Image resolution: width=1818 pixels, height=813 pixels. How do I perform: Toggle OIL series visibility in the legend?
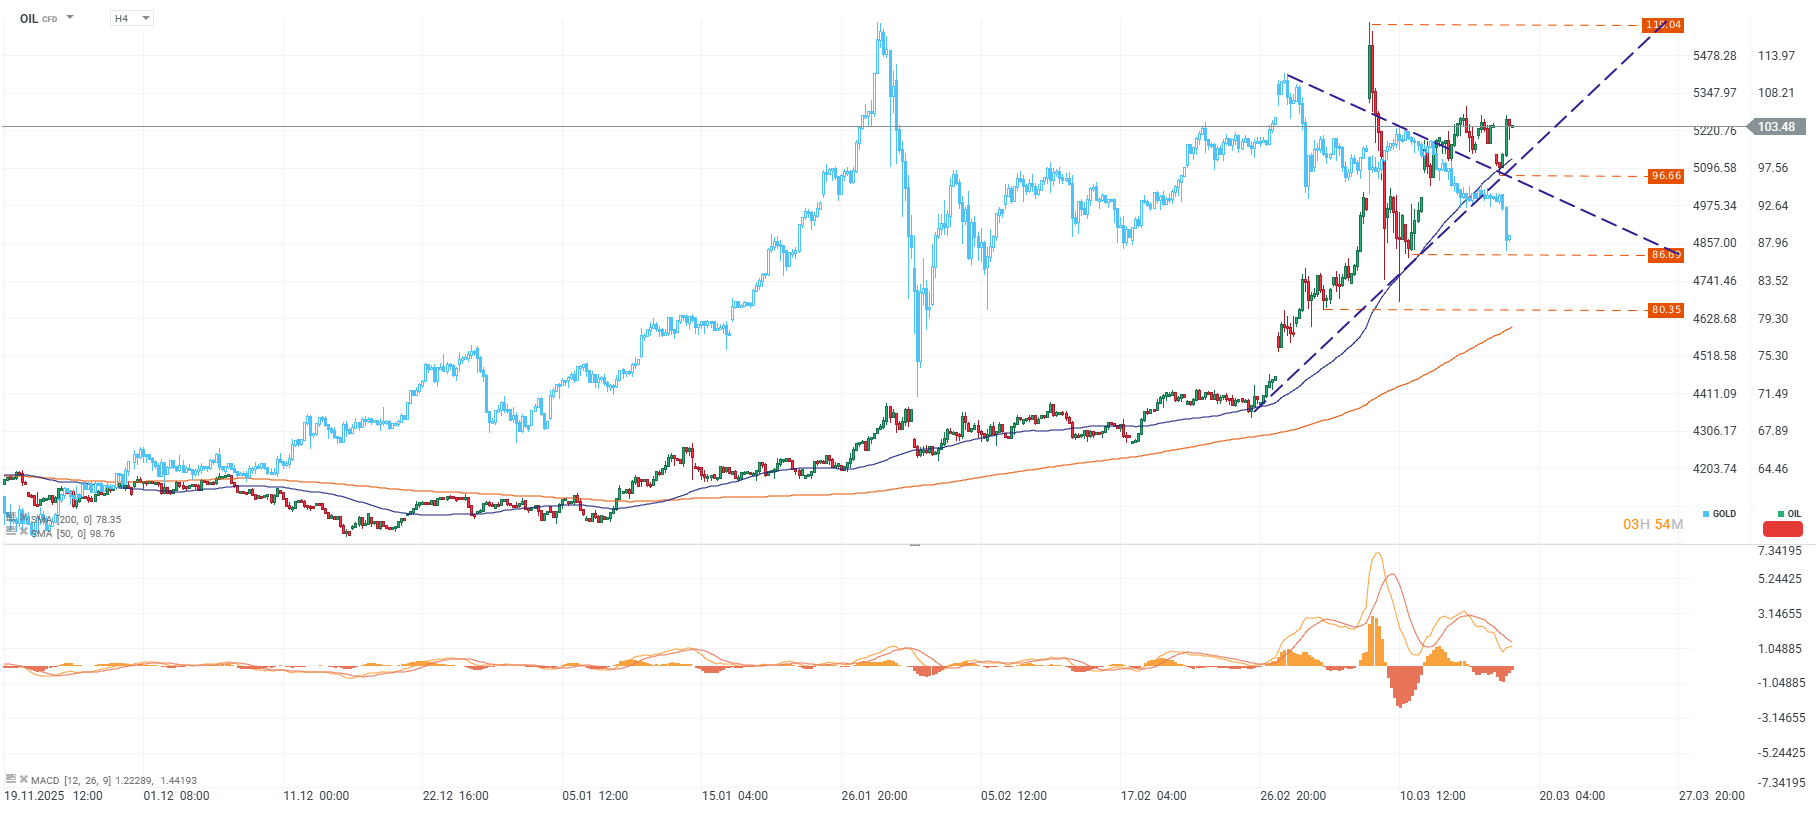pyautogui.click(x=1794, y=513)
